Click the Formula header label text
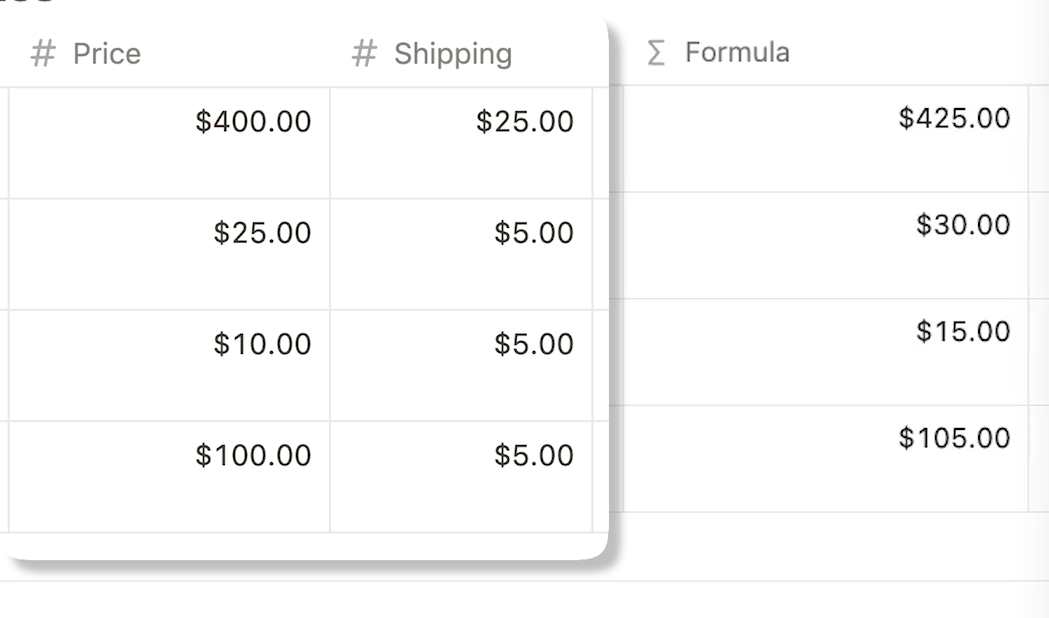This screenshot has width=1049, height=618. point(737,52)
